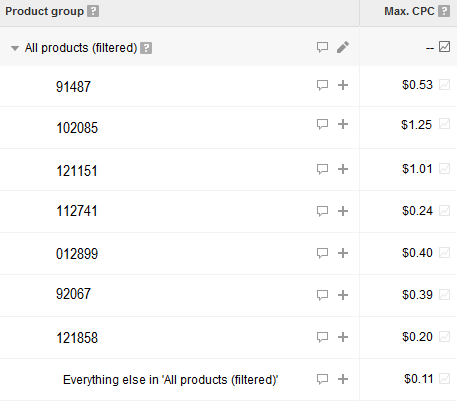Open help icon beside All products (filtered)
Viewport: 465px width, 405px height.
click(x=146, y=48)
